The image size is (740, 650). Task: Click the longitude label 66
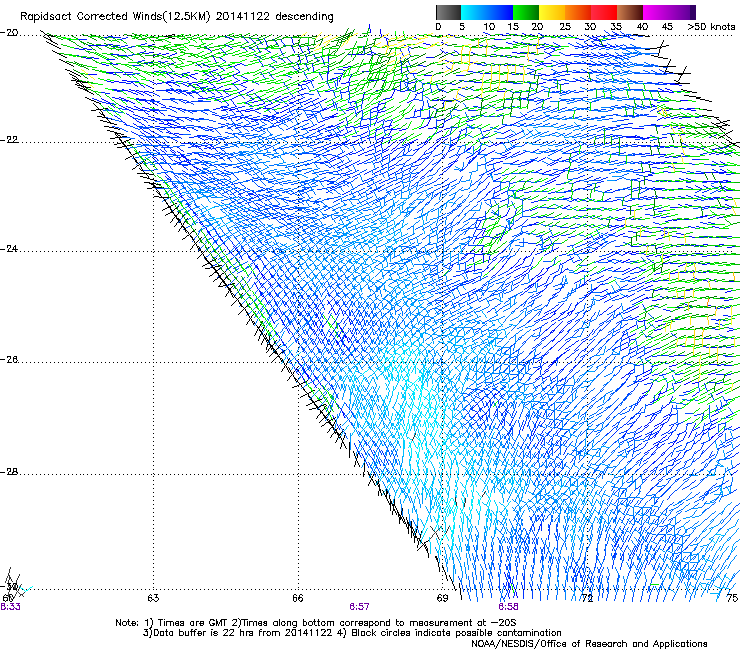coord(298,598)
